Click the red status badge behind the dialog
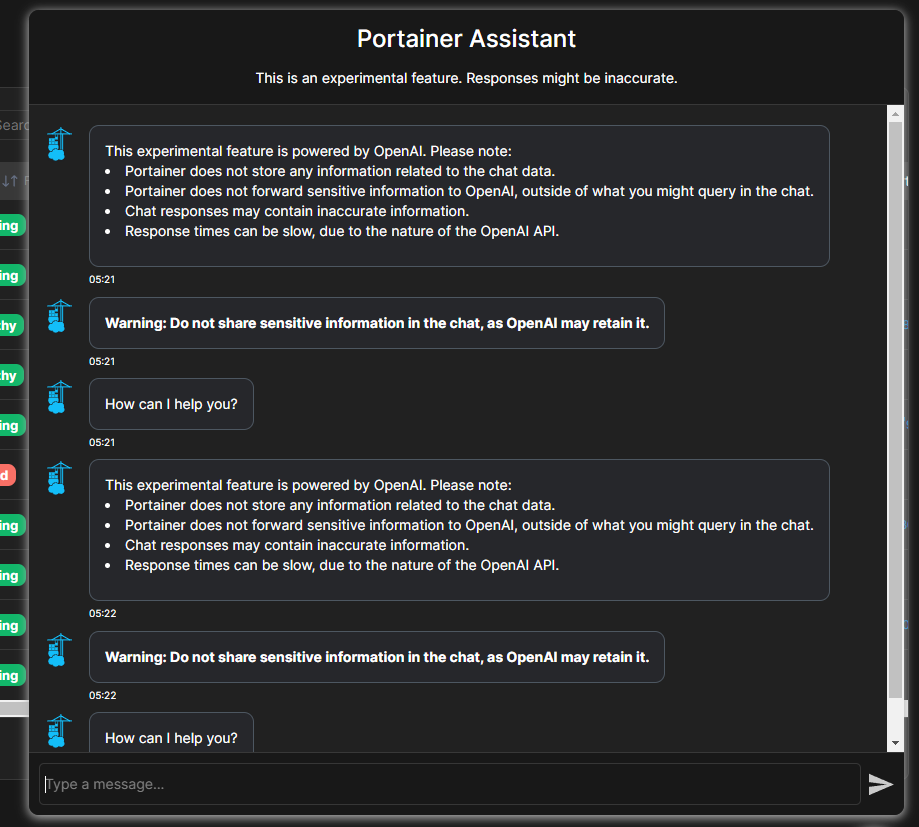Screen dimensions: 919x827 pyautogui.click(x=7, y=475)
